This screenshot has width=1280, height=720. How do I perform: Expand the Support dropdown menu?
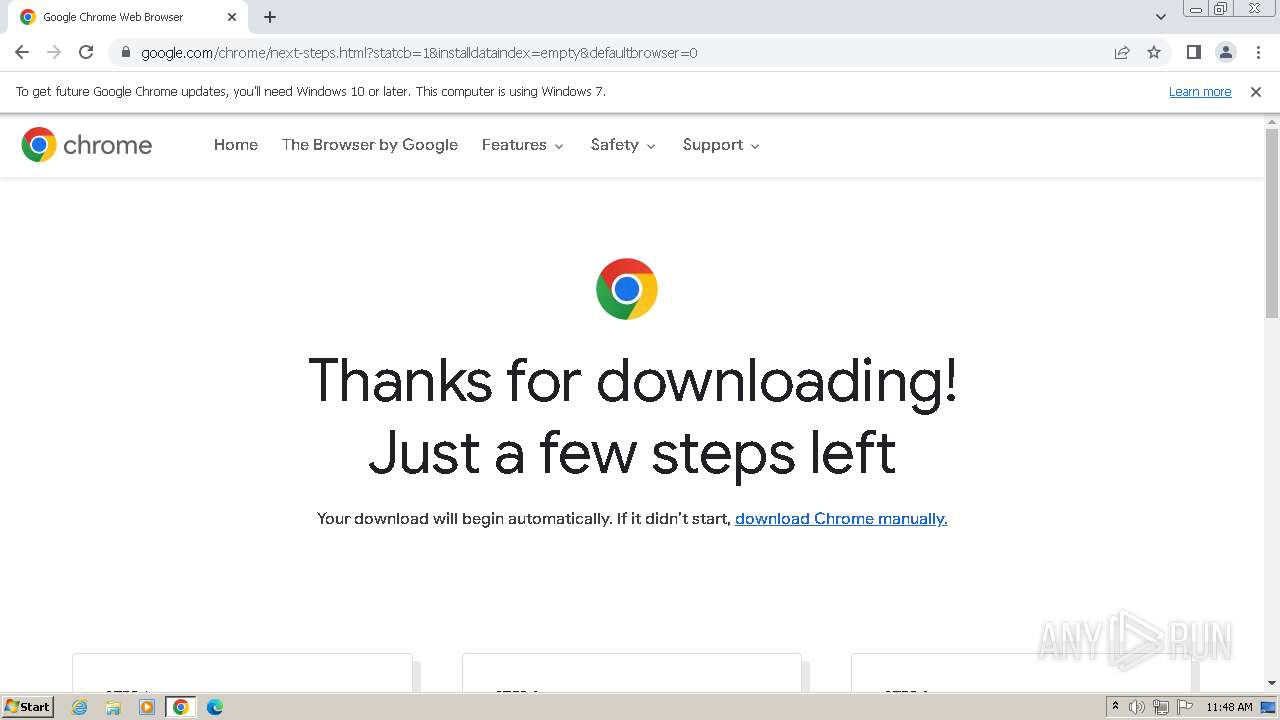click(x=721, y=145)
